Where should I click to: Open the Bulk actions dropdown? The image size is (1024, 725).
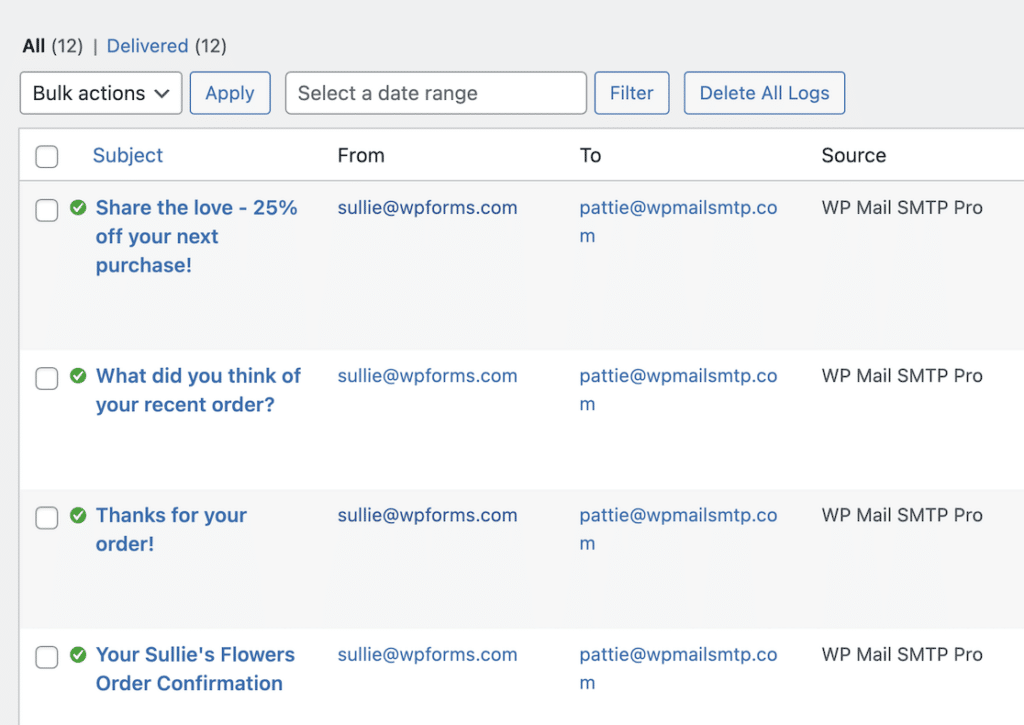[100, 93]
